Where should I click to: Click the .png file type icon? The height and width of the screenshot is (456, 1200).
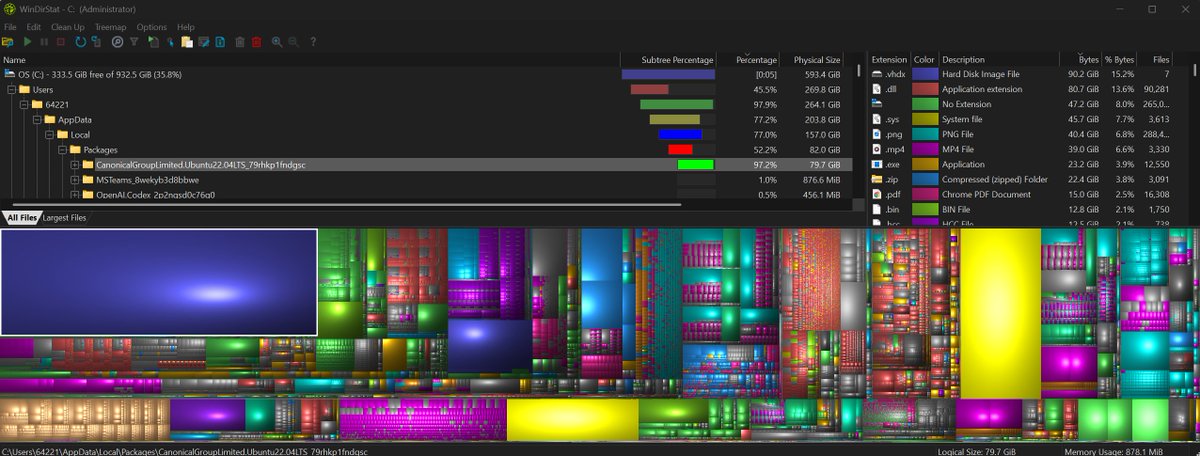click(877, 134)
